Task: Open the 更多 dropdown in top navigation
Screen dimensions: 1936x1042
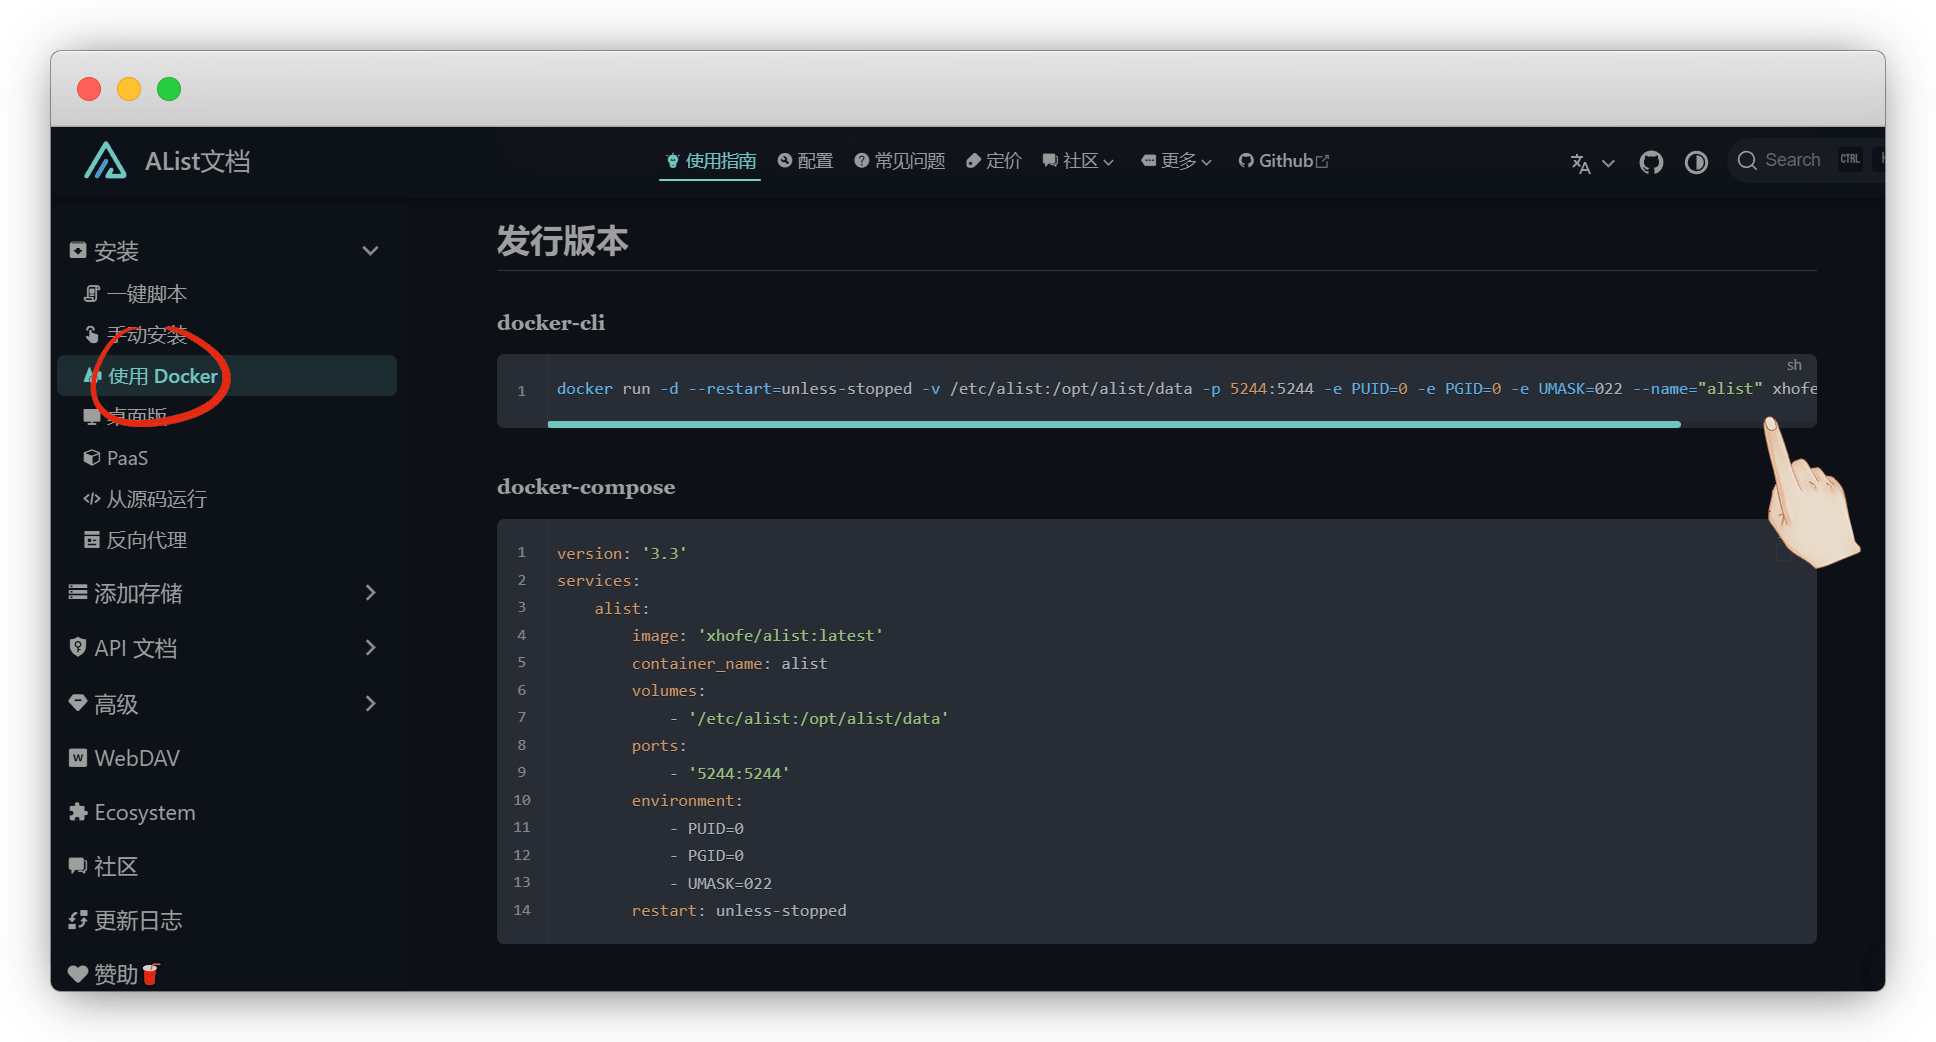Action: coord(1176,161)
